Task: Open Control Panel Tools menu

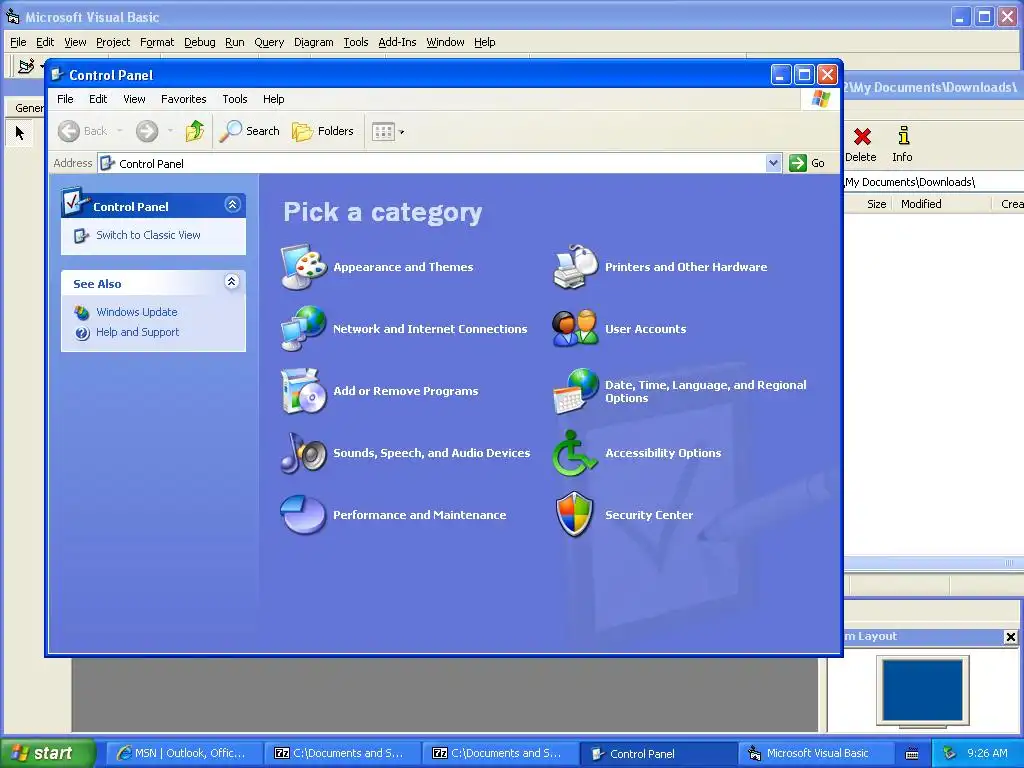Action: 234,99
